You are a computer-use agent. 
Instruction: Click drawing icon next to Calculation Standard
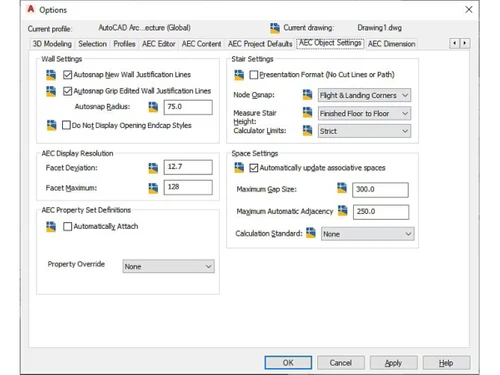pos(311,233)
